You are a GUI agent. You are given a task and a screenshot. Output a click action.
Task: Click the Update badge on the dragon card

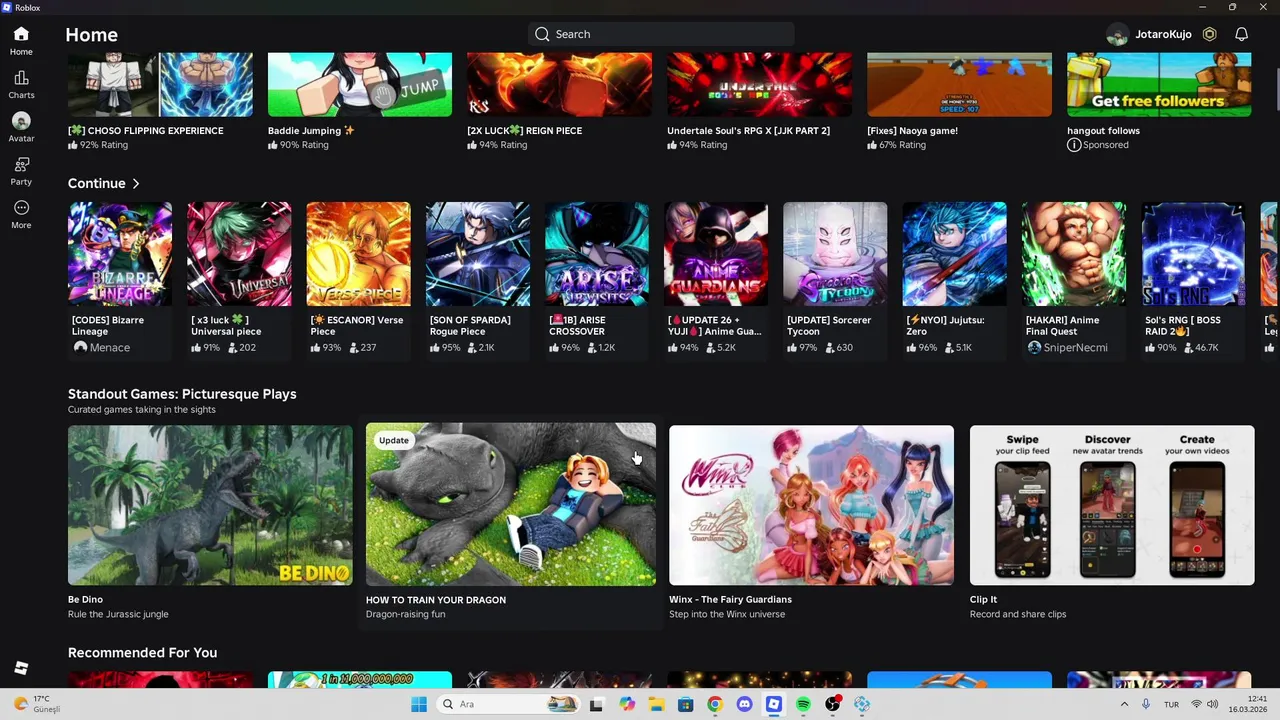(x=394, y=441)
